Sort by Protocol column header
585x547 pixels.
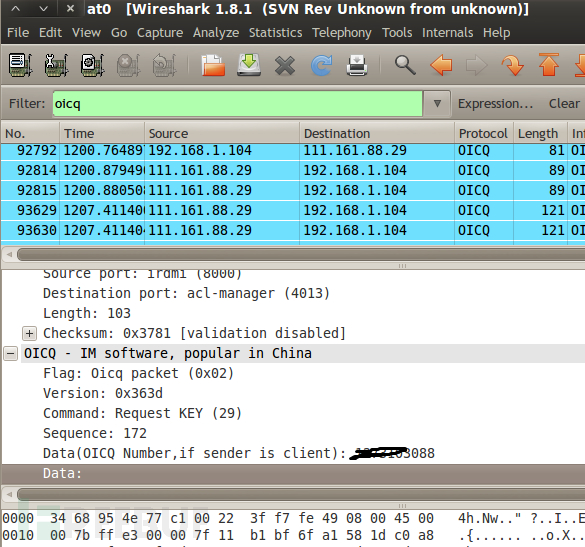tap(484, 133)
